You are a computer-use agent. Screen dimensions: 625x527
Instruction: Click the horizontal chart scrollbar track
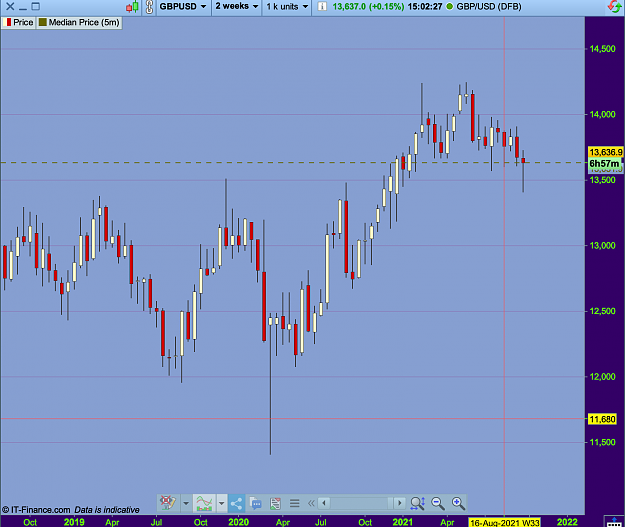[362, 503]
